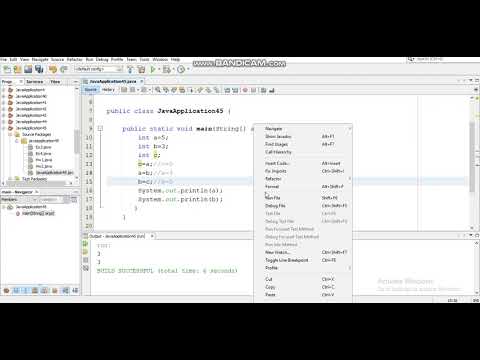The width and height of the screenshot is (480, 360).
Task: Select JavaApplication45.java in project tree
Action: [54, 173]
